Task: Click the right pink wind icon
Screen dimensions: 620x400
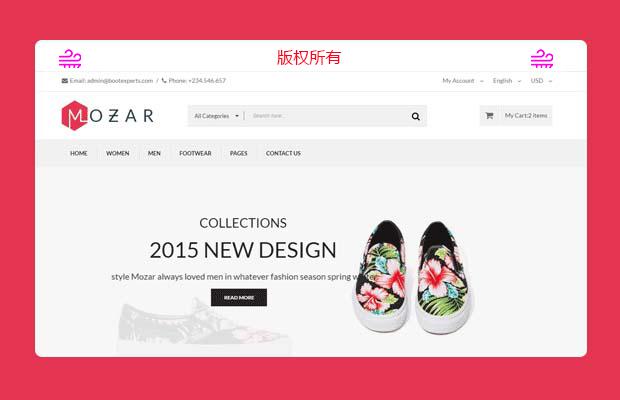Action: (542, 58)
